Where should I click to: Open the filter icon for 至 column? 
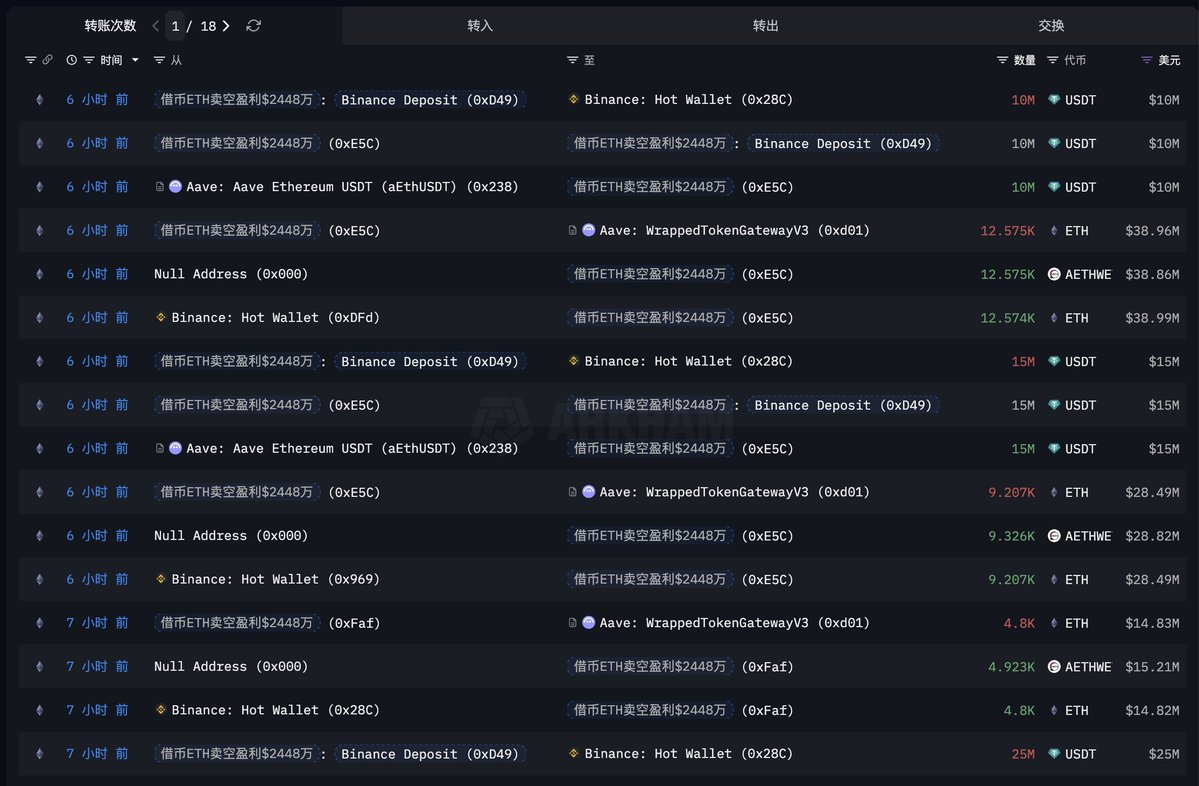pos(573,60)
